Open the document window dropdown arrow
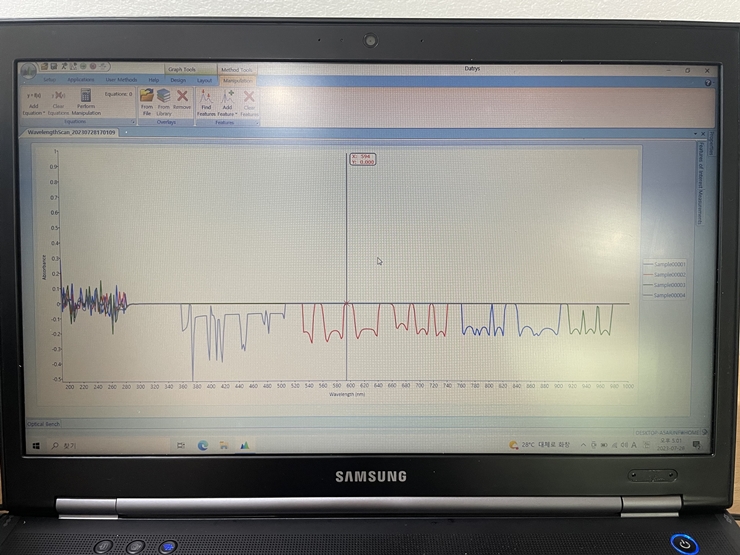This screenshot has width=740, height=555. pos(695,133)
